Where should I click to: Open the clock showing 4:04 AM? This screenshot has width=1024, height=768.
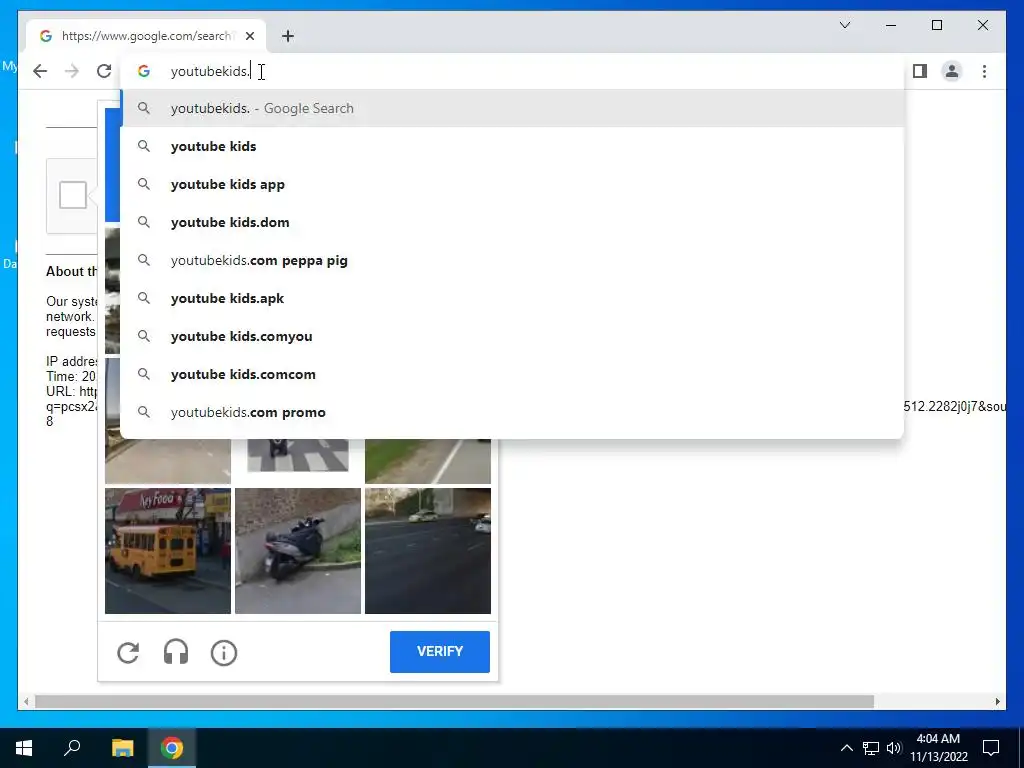pos(938,748)
